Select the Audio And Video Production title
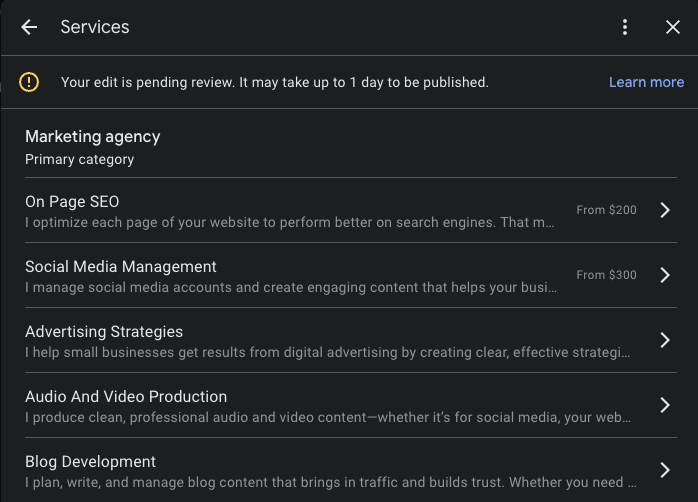Screen dimensions: 698x502 tap(126, 397)
